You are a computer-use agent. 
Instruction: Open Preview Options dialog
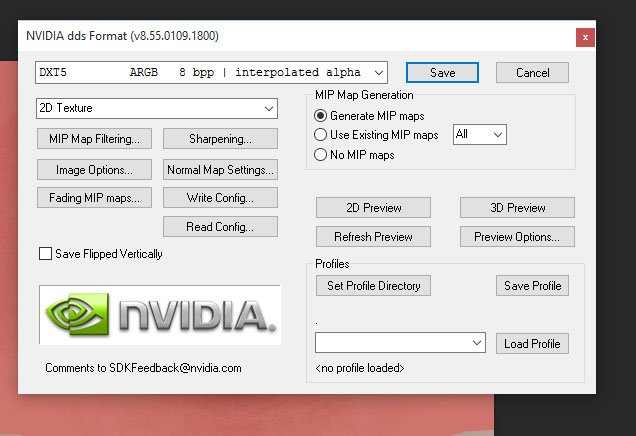(517, 236)
